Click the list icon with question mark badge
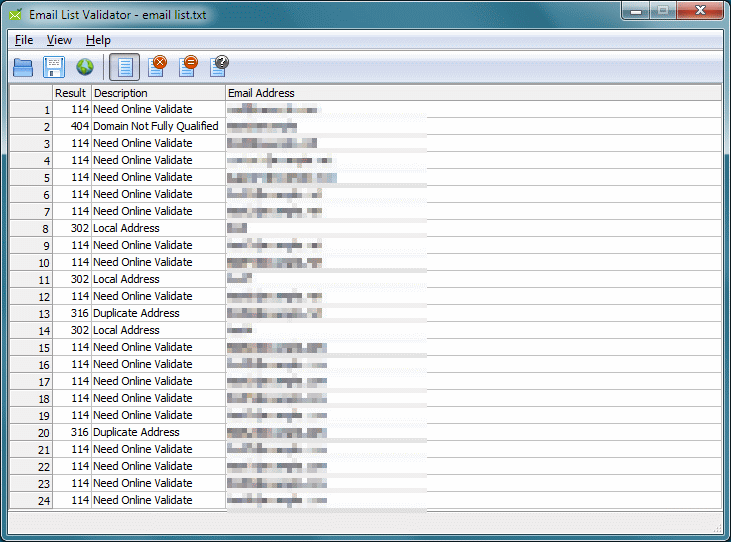The width and height of the screenshot is (731, 542). click(219, 67)
